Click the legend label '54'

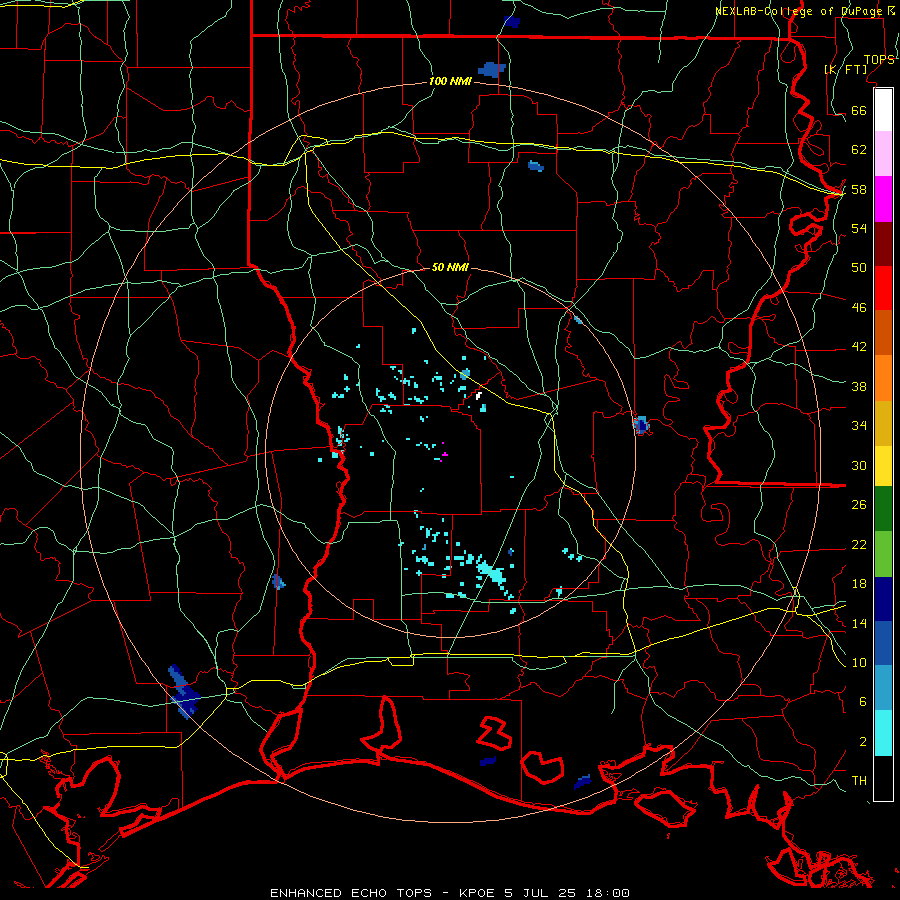coord(859,228)
